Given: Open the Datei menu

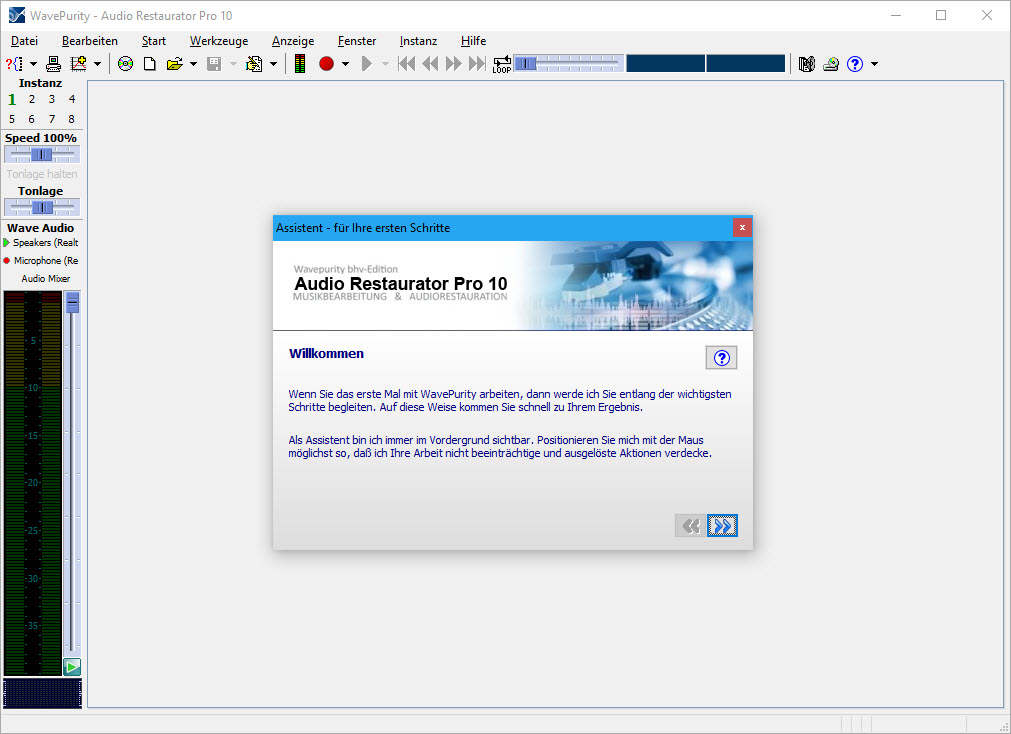Looking at the screenshot, I should click(x=25, y=41).
